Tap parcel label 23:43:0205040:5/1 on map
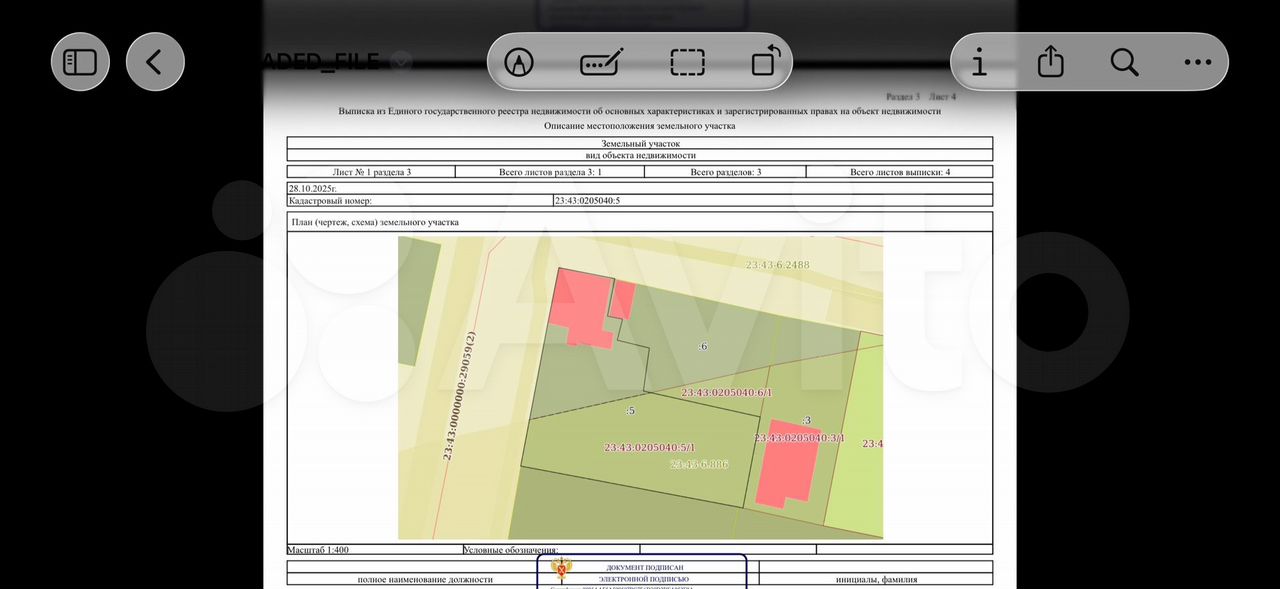Image resolution: width=1280 pixels, height=589 pixels. 649,447
